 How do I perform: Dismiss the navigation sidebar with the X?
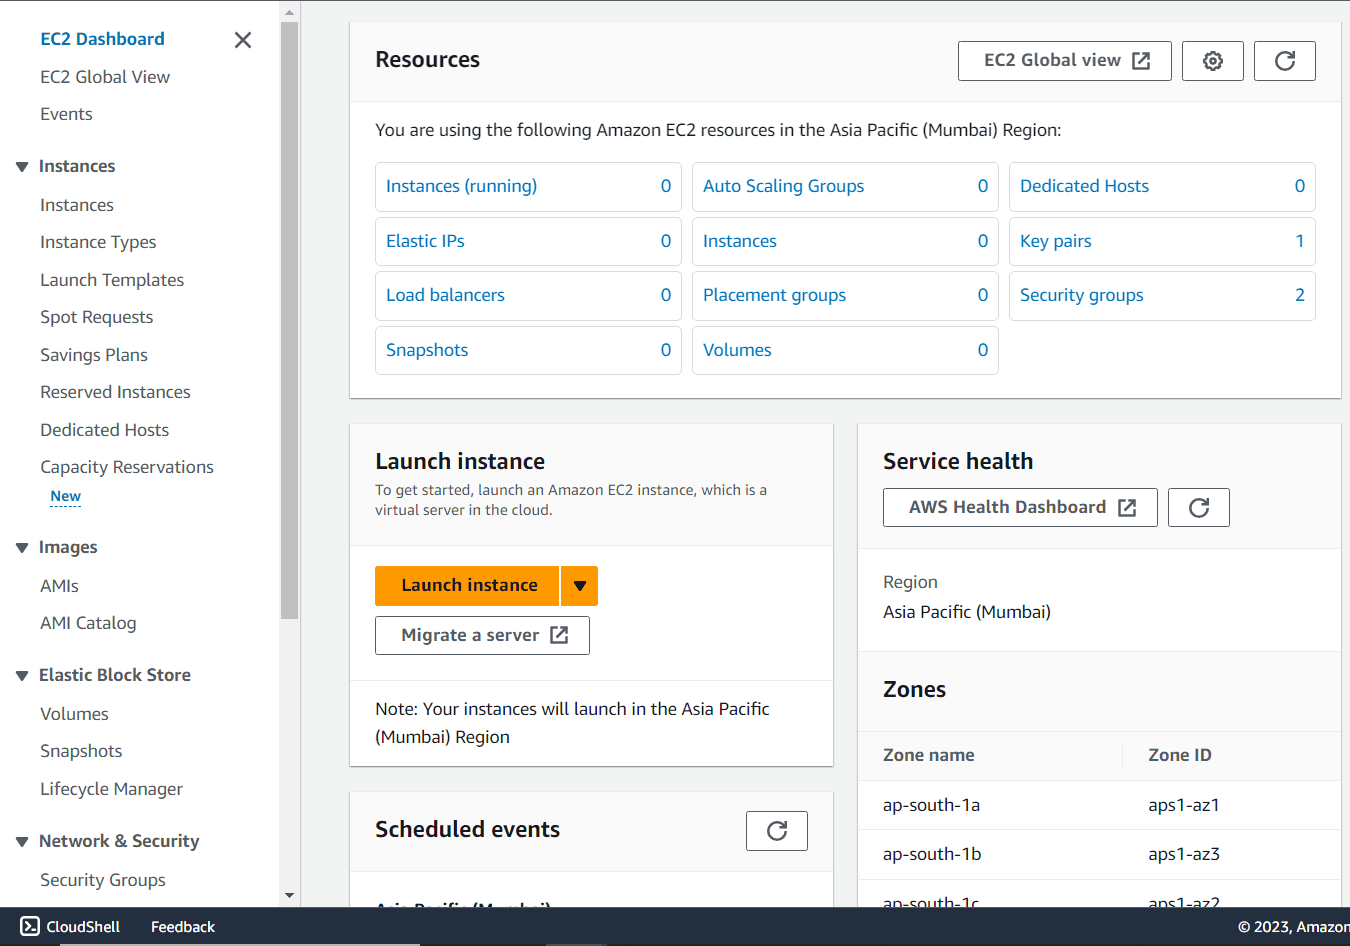point(242,40)
